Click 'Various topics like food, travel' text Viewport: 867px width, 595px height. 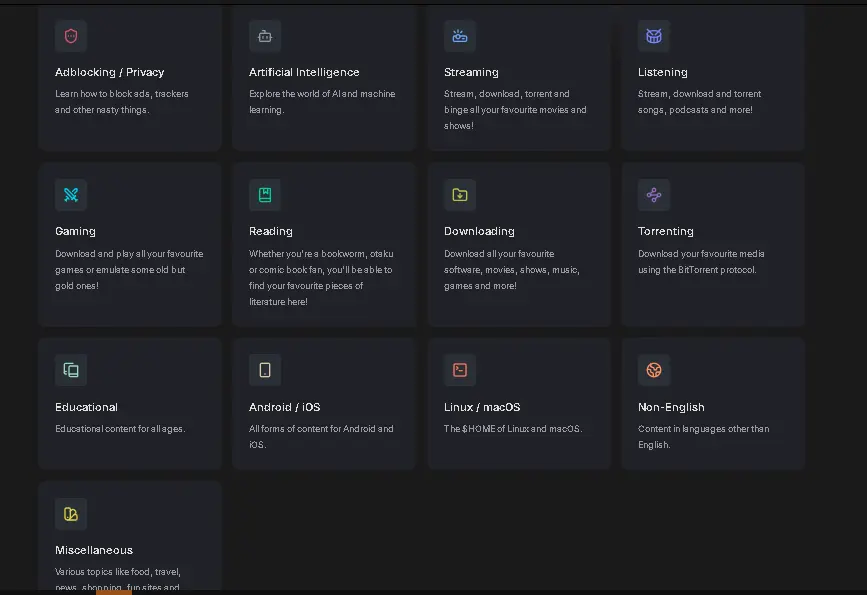(118, 572)
